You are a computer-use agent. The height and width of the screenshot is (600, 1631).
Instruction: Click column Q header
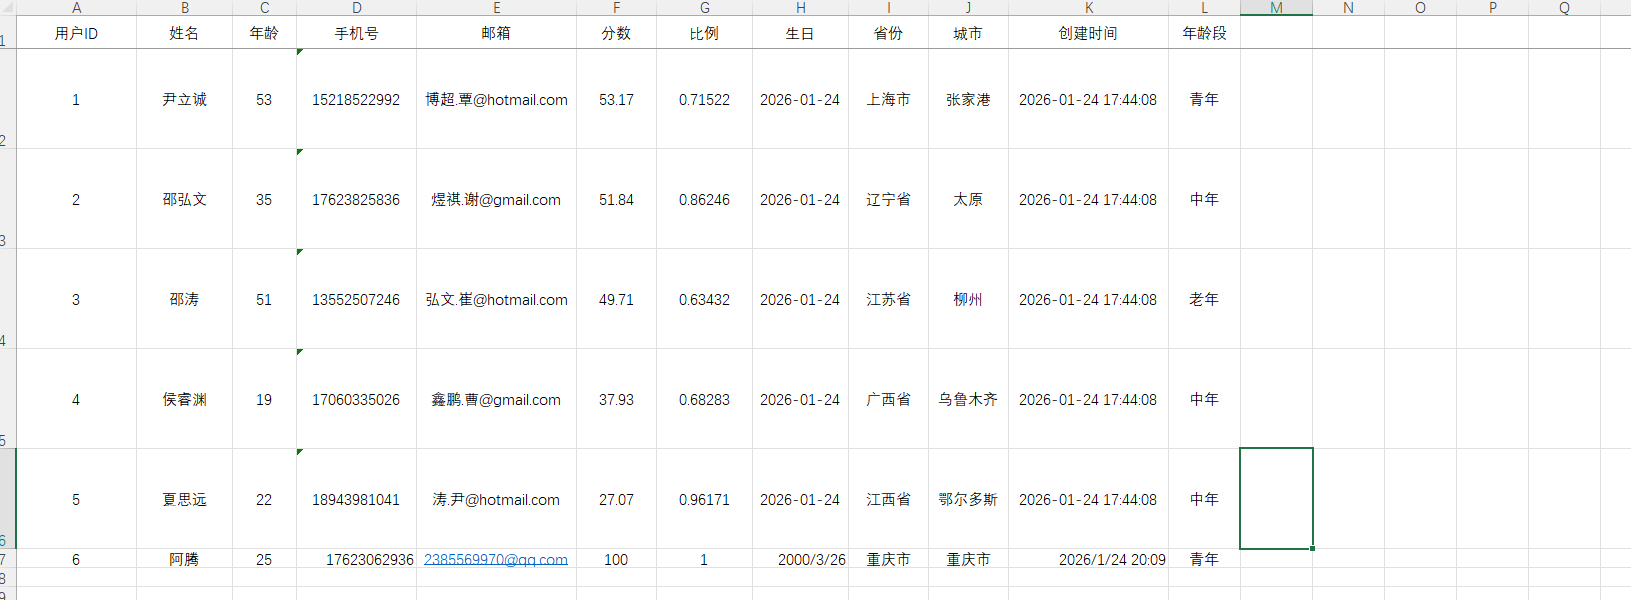click(x=1564, y=8)
